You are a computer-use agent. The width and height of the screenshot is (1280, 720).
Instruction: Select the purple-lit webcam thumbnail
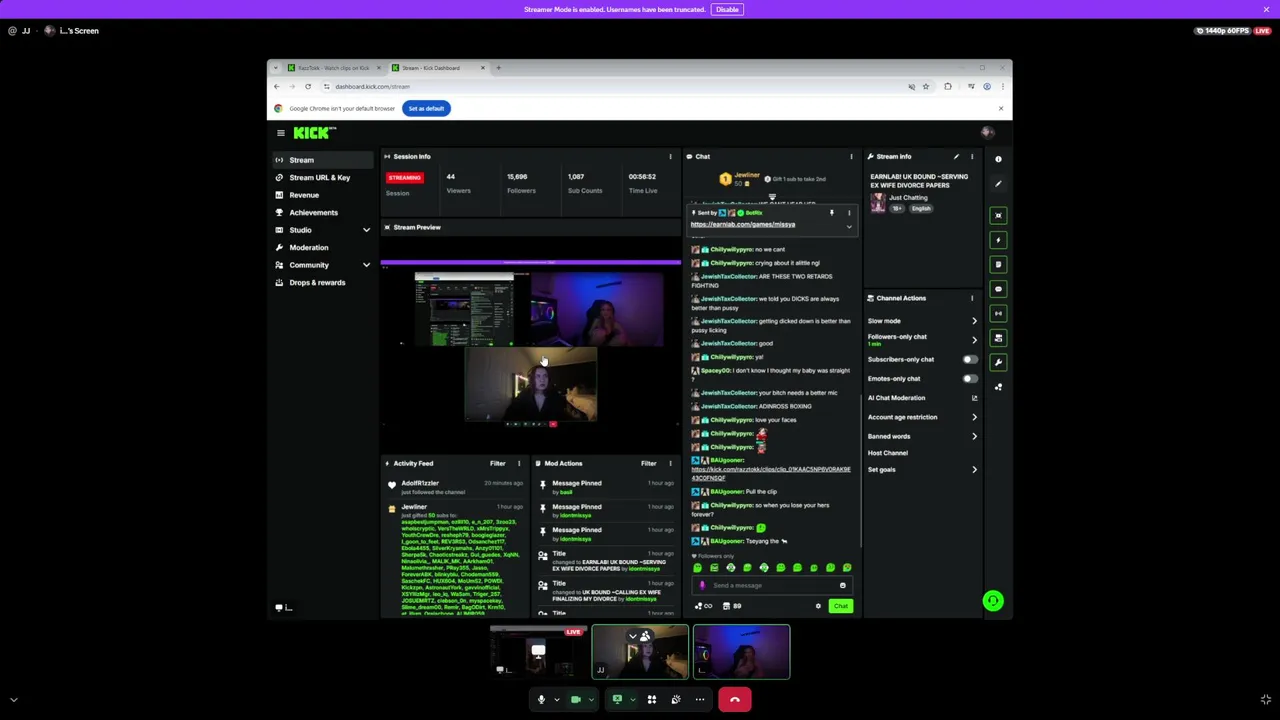741,652
